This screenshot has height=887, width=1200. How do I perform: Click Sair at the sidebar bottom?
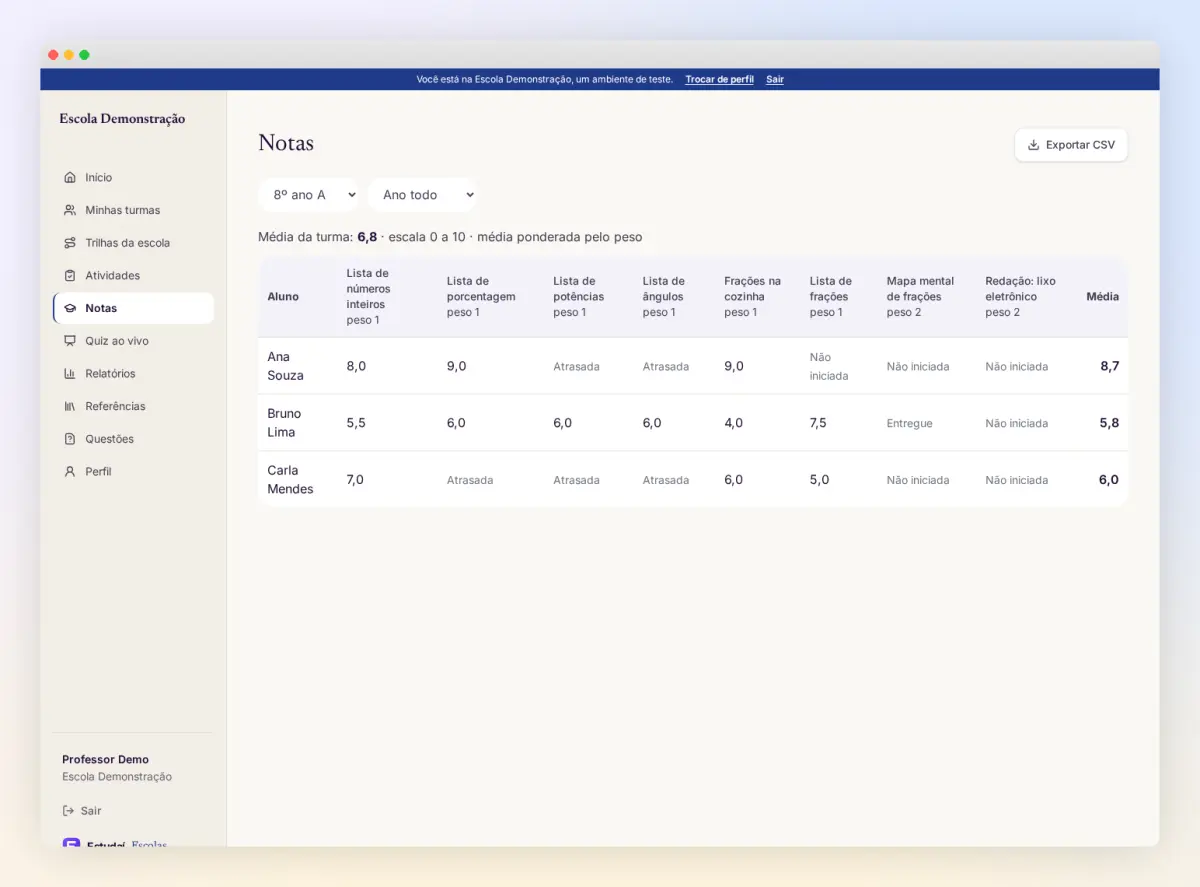point(82,811)
